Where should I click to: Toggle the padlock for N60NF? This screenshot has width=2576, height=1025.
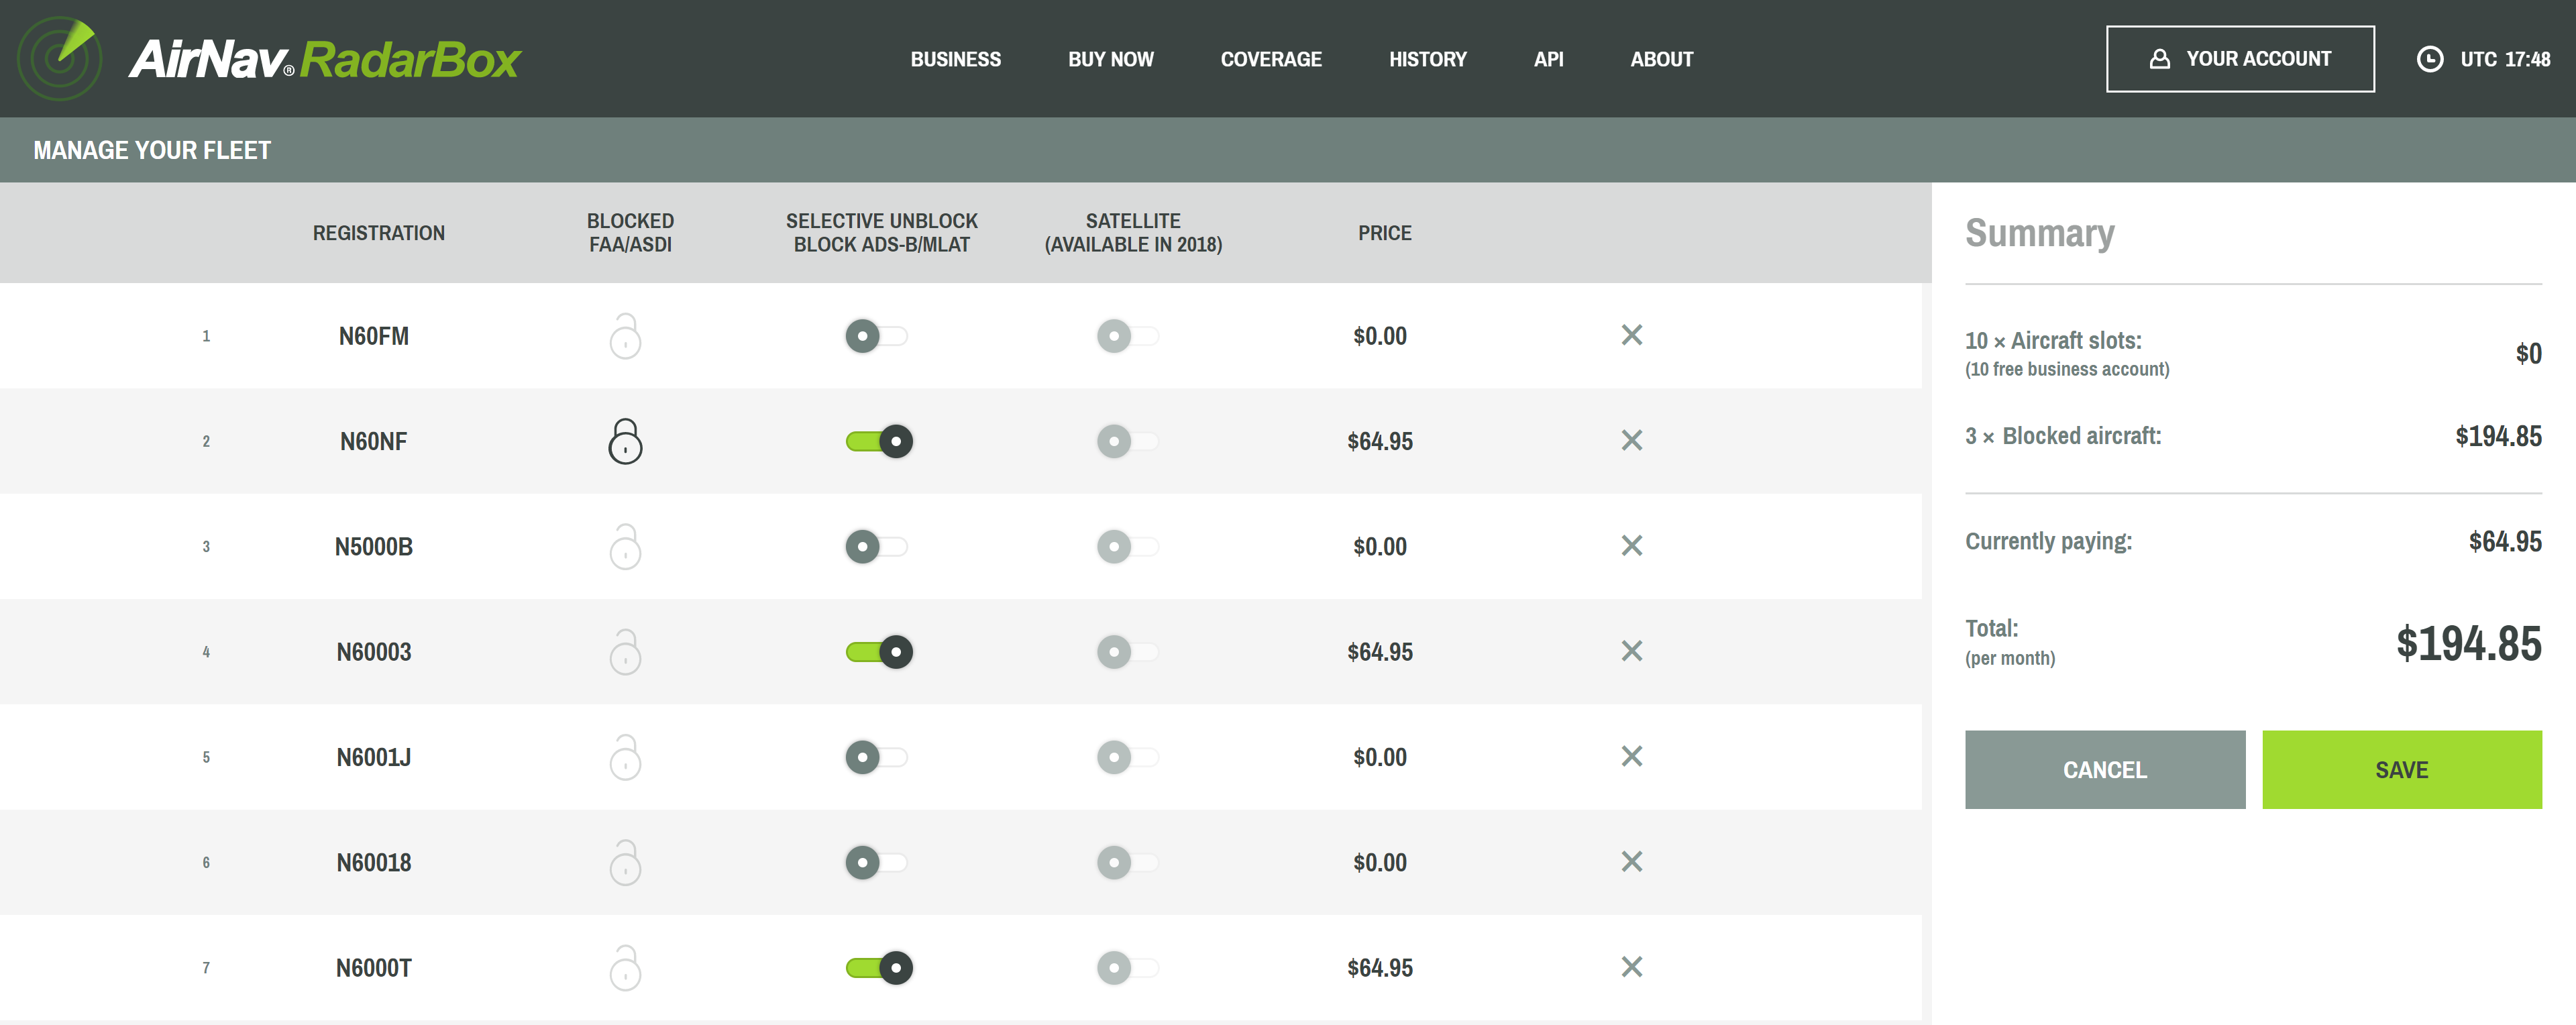click(625, 441)
